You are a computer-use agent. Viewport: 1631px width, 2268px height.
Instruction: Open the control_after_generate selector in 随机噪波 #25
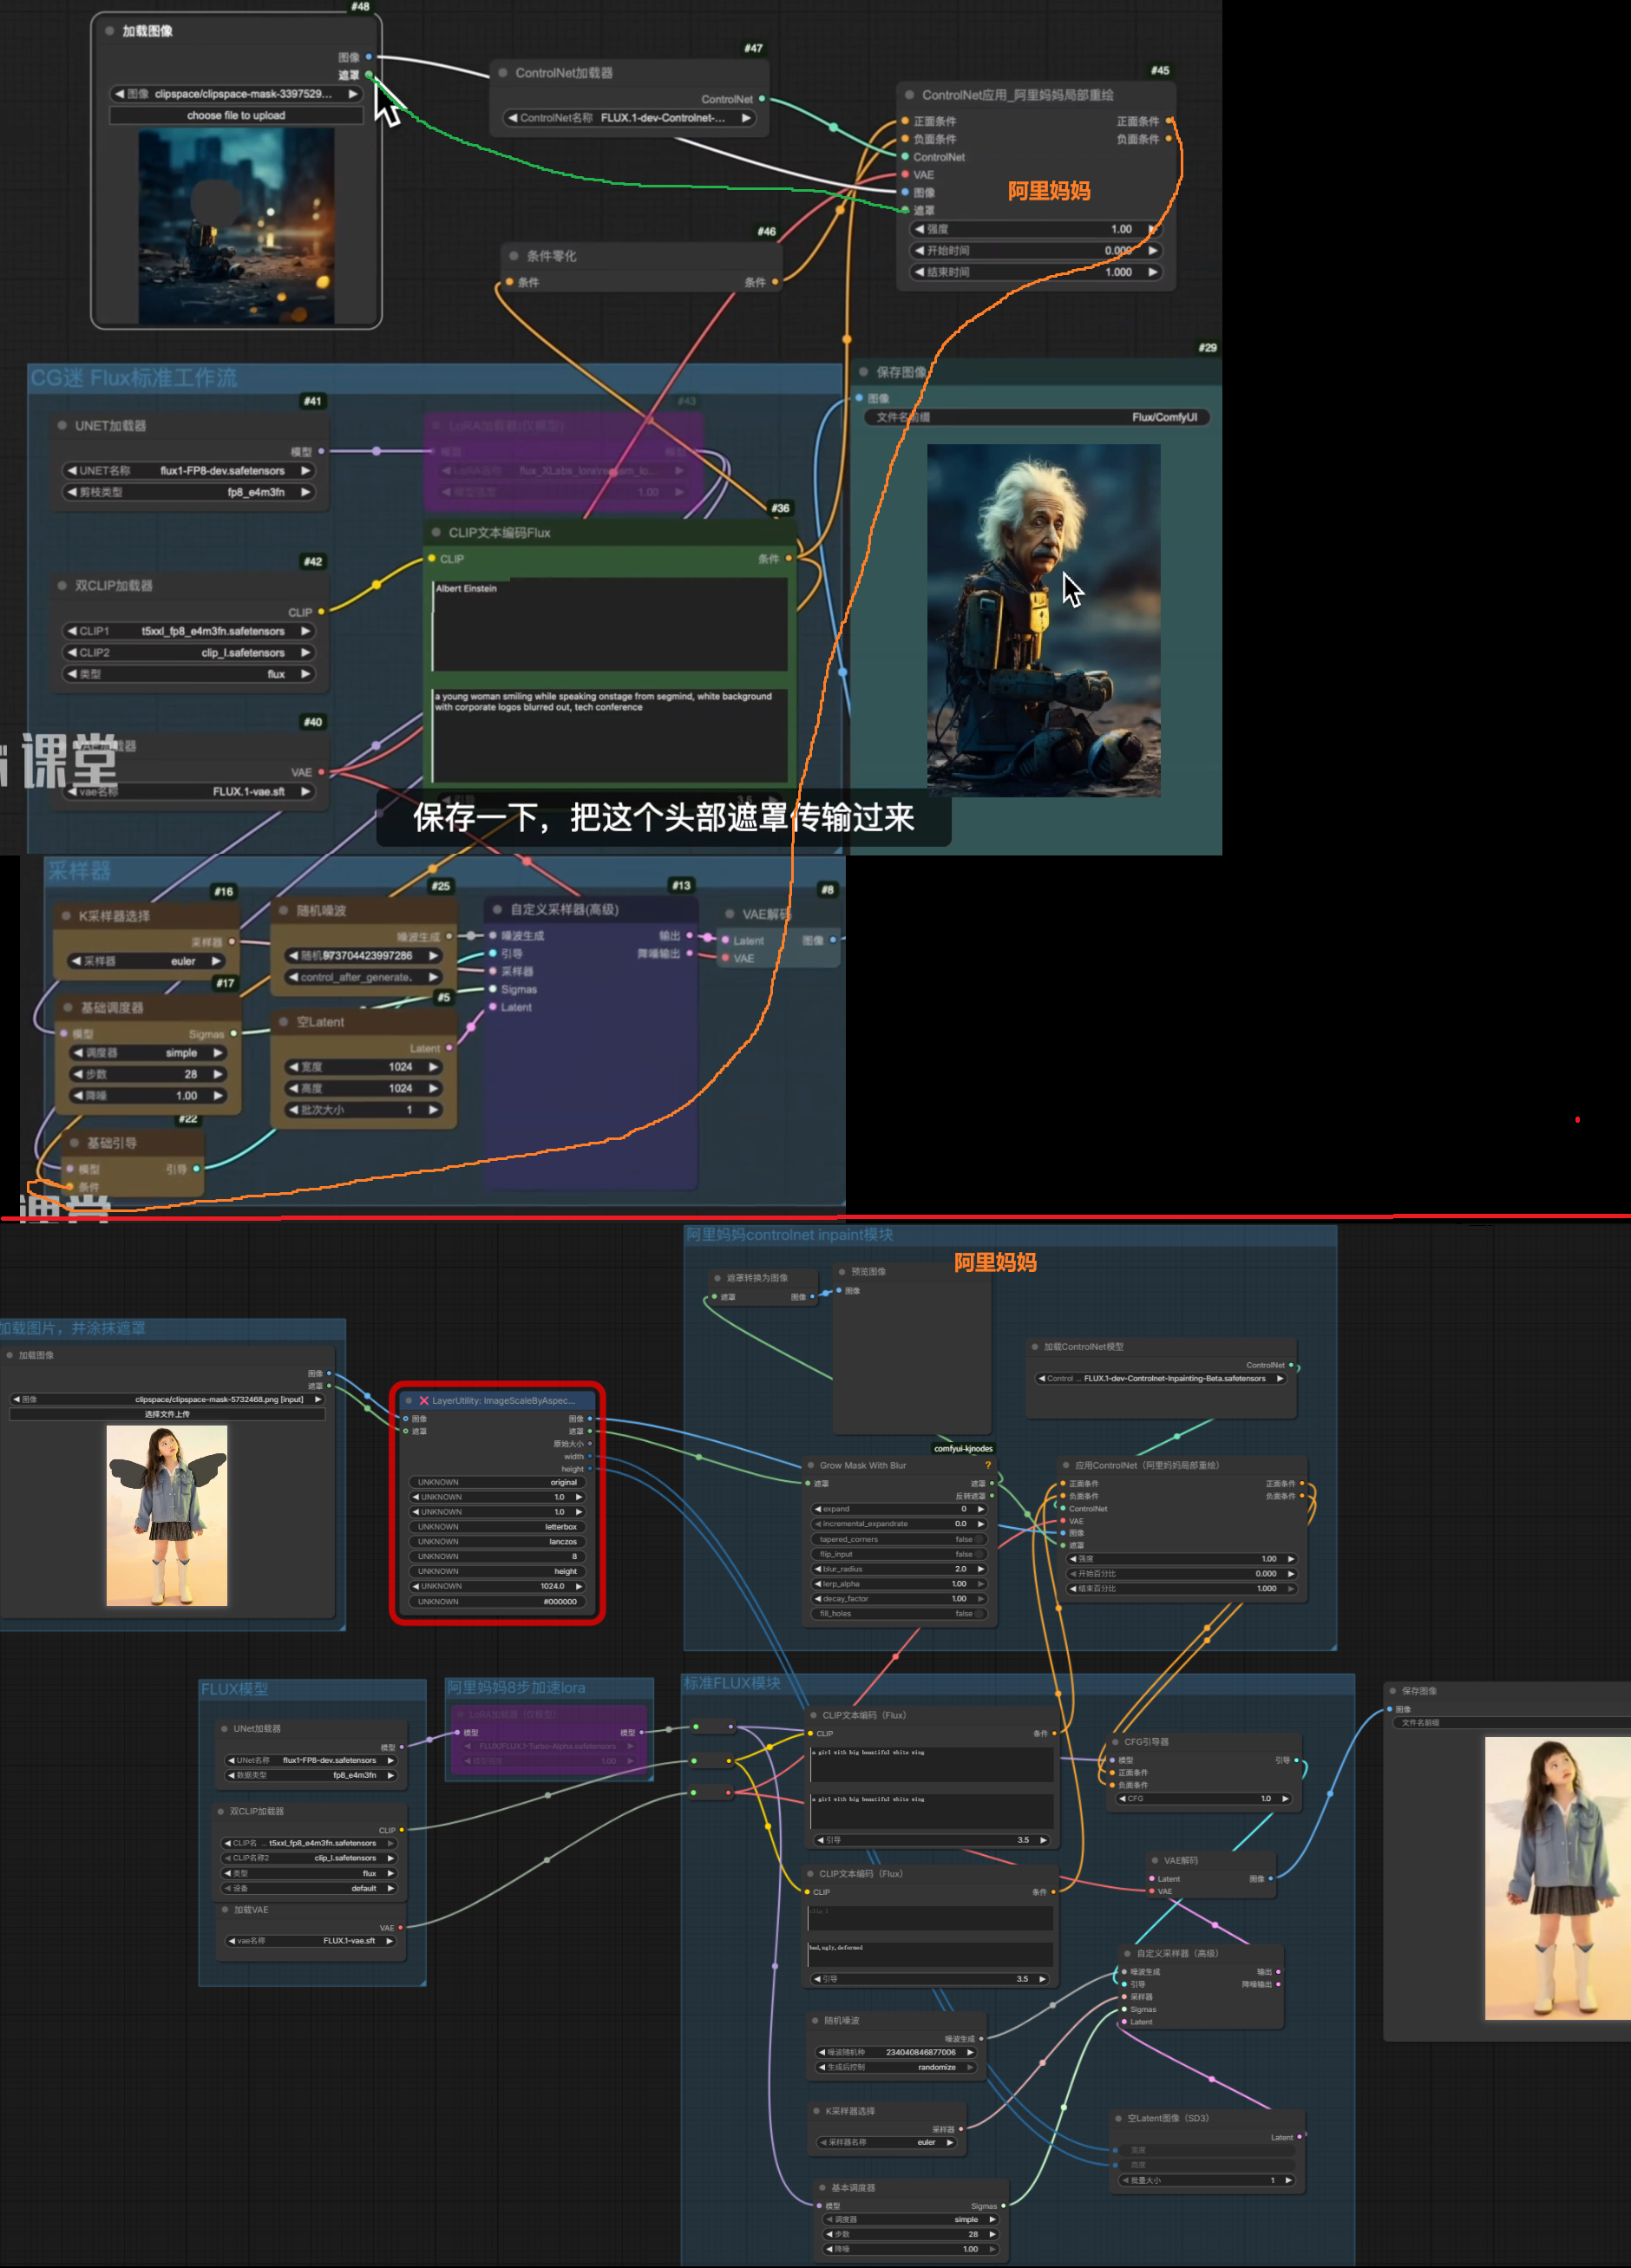pyautogui.click(x=364, y=977)
